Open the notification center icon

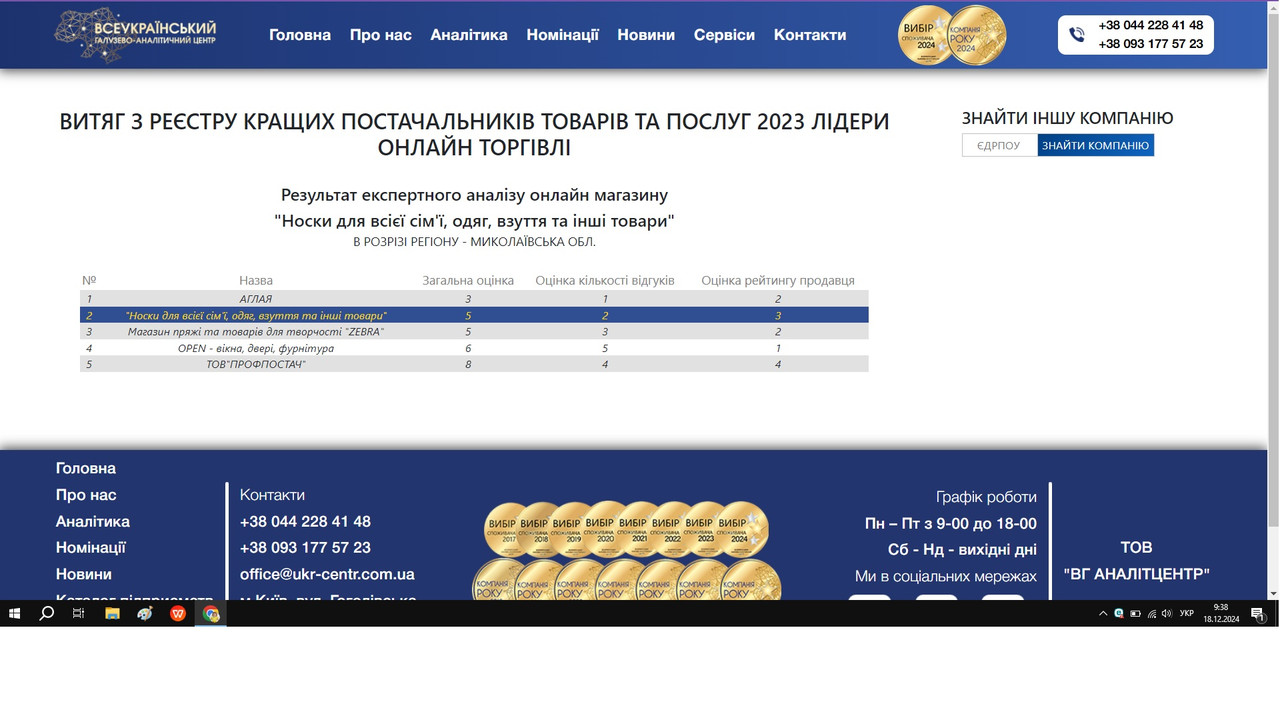pos(1258,613)
